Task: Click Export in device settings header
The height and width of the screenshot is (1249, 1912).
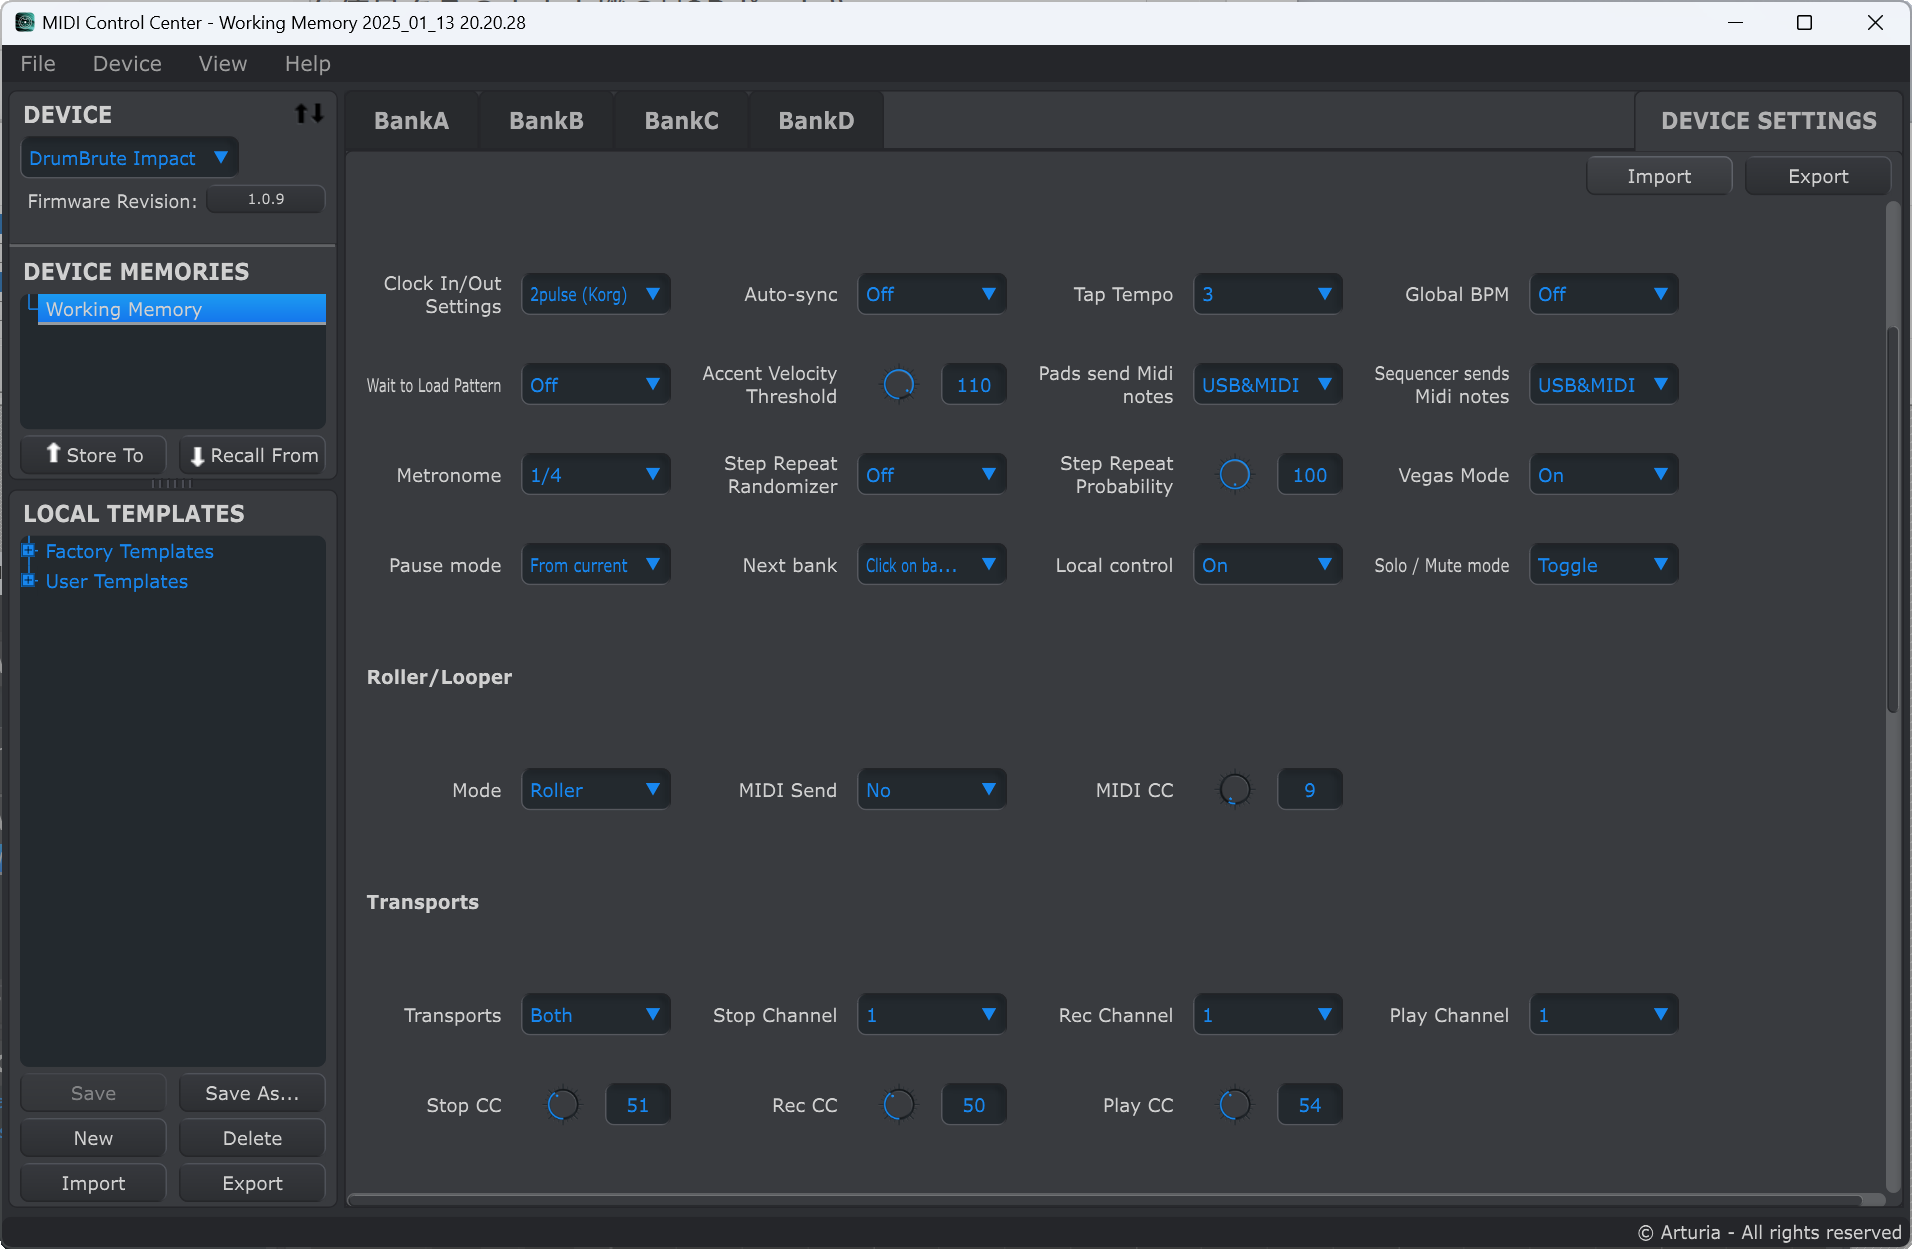Action: (1818, 176)
